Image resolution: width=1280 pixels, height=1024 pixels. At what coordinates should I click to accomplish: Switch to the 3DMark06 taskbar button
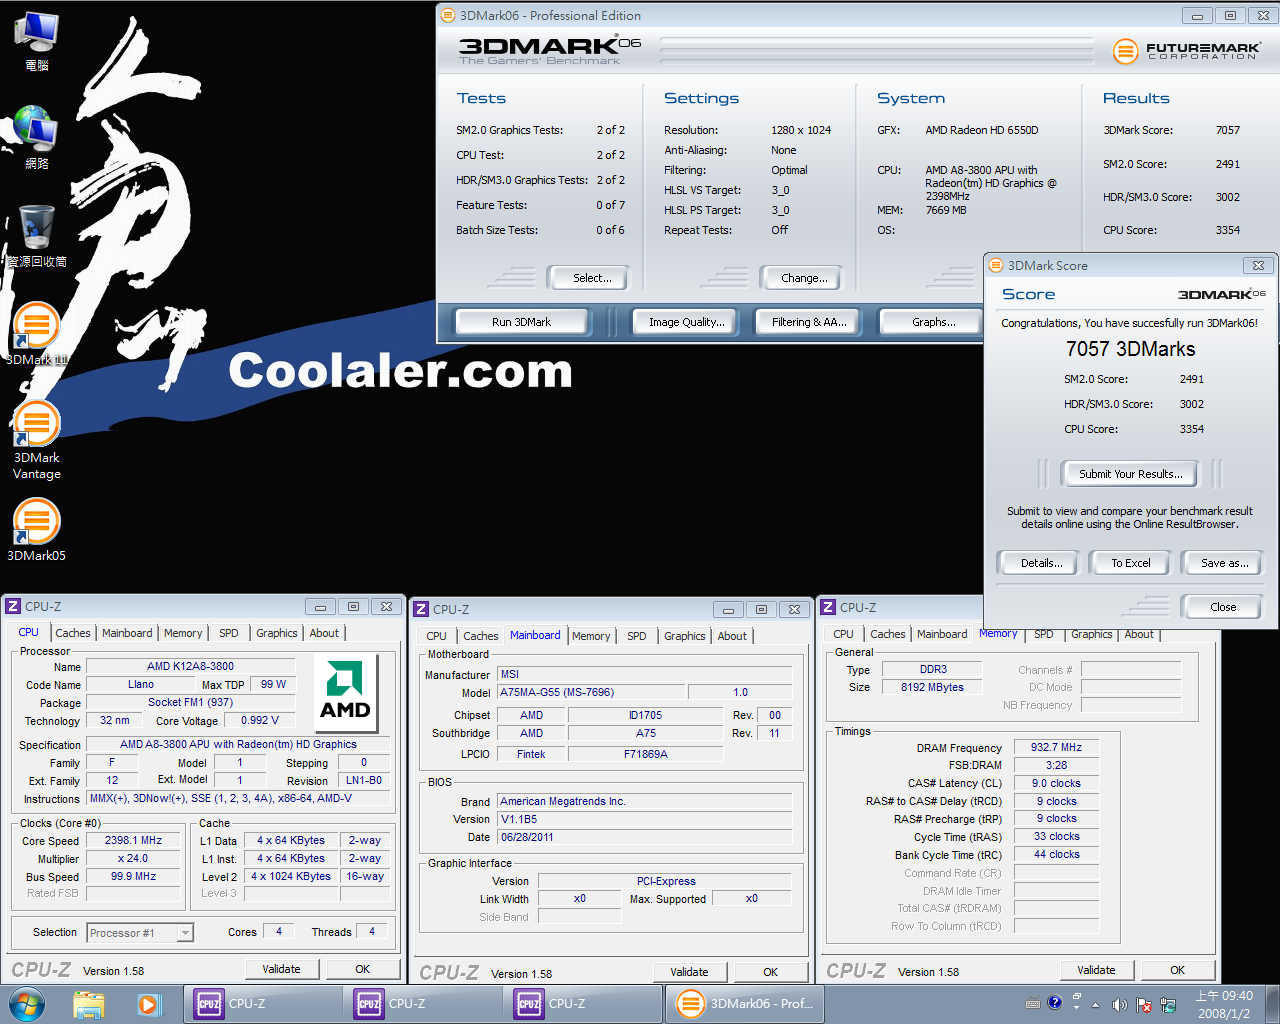tap(745, 1004)
